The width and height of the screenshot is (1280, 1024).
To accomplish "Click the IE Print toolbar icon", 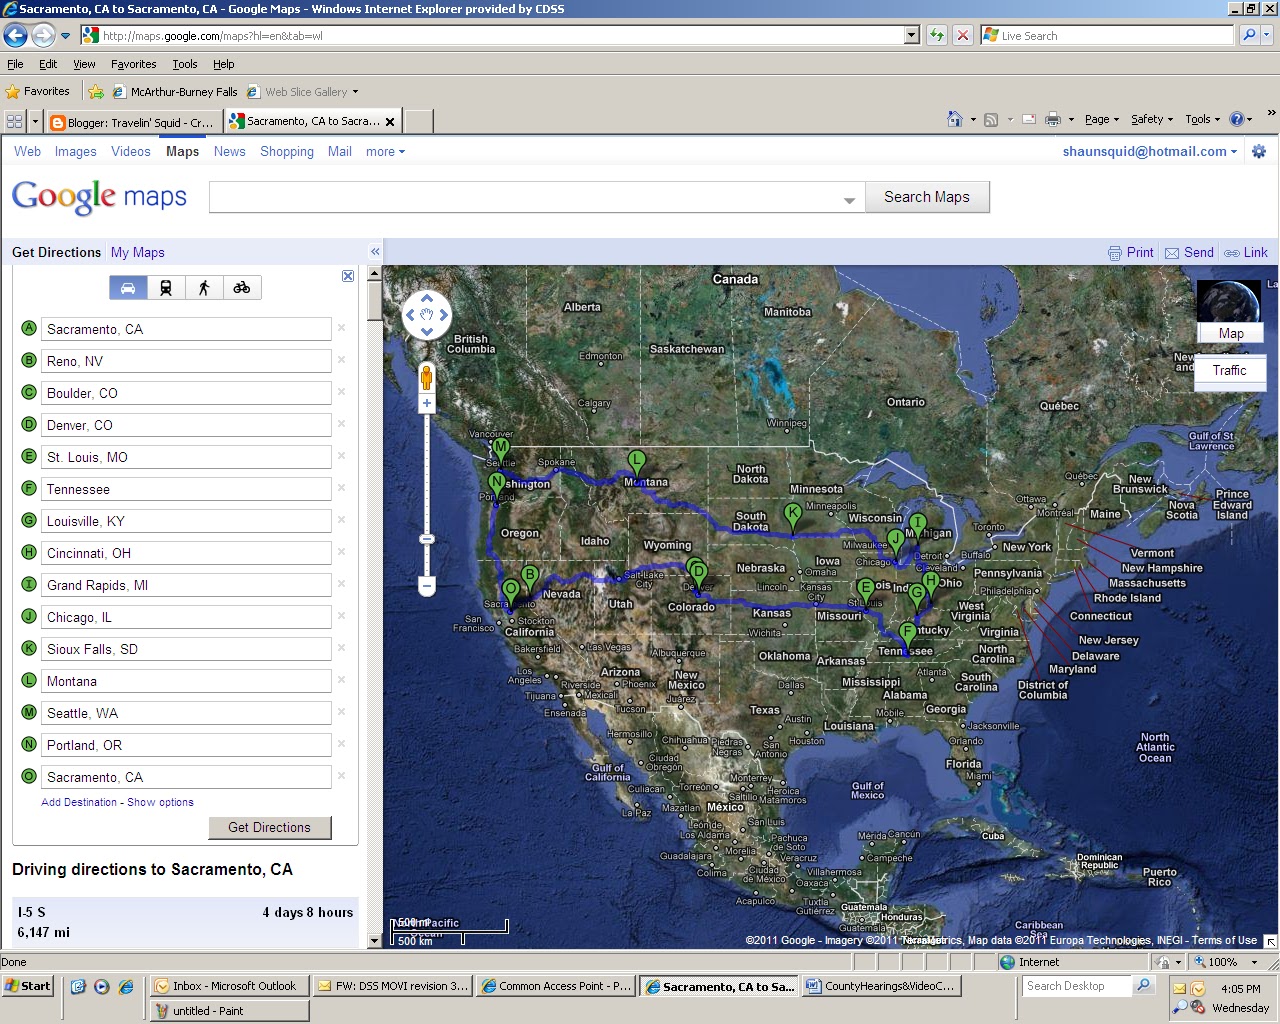I will tap(1052, 119).
